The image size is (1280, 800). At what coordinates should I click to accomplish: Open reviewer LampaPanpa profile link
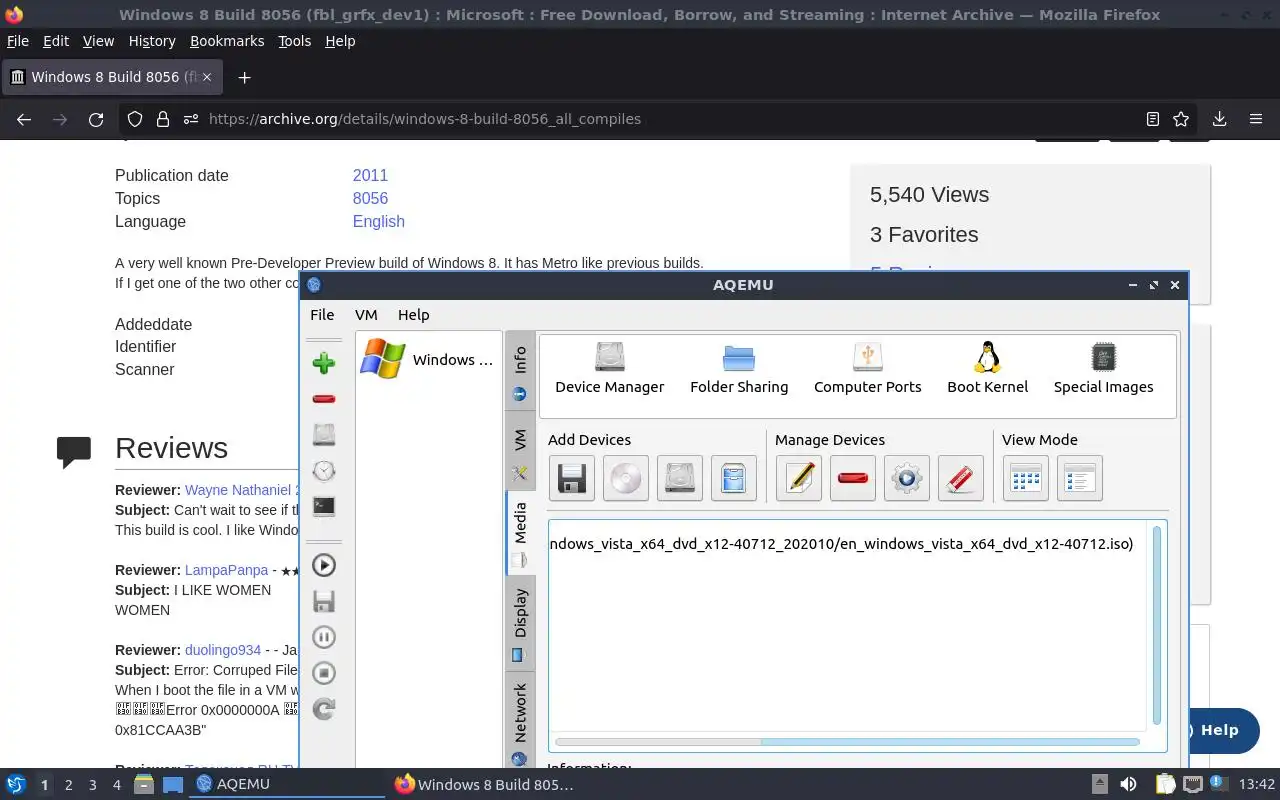[226, 570]
